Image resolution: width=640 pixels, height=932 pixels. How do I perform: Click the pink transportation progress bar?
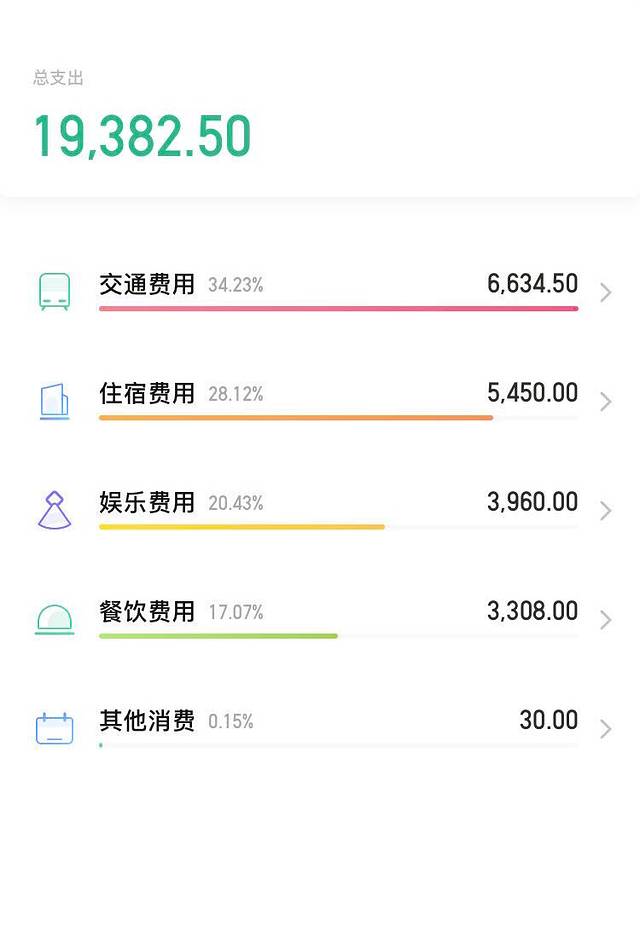[338, 309]
